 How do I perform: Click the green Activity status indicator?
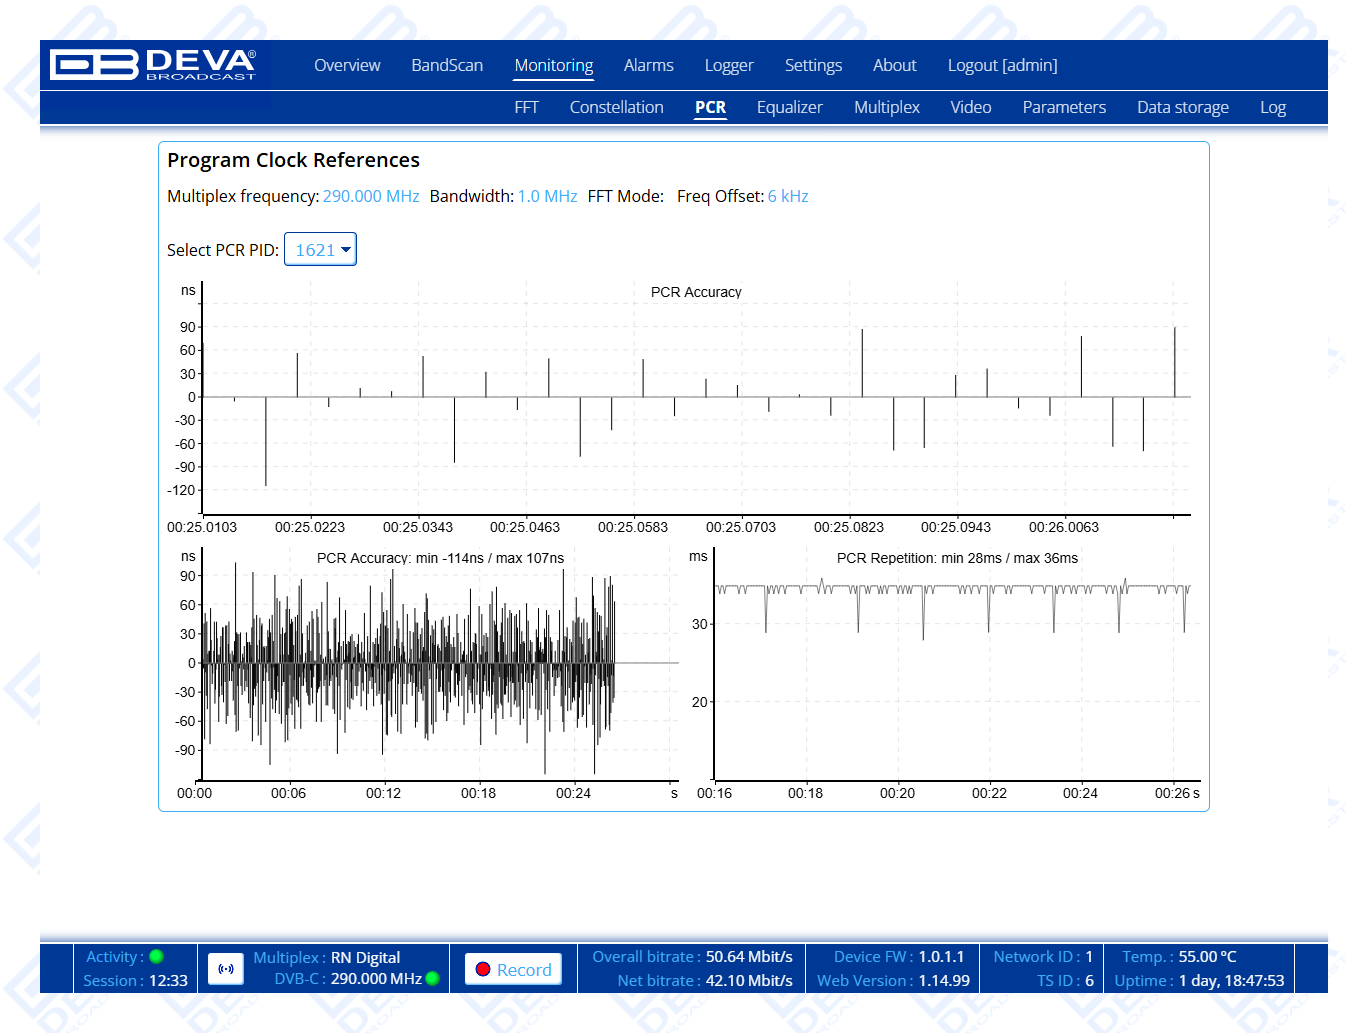(x=157, y=957)
